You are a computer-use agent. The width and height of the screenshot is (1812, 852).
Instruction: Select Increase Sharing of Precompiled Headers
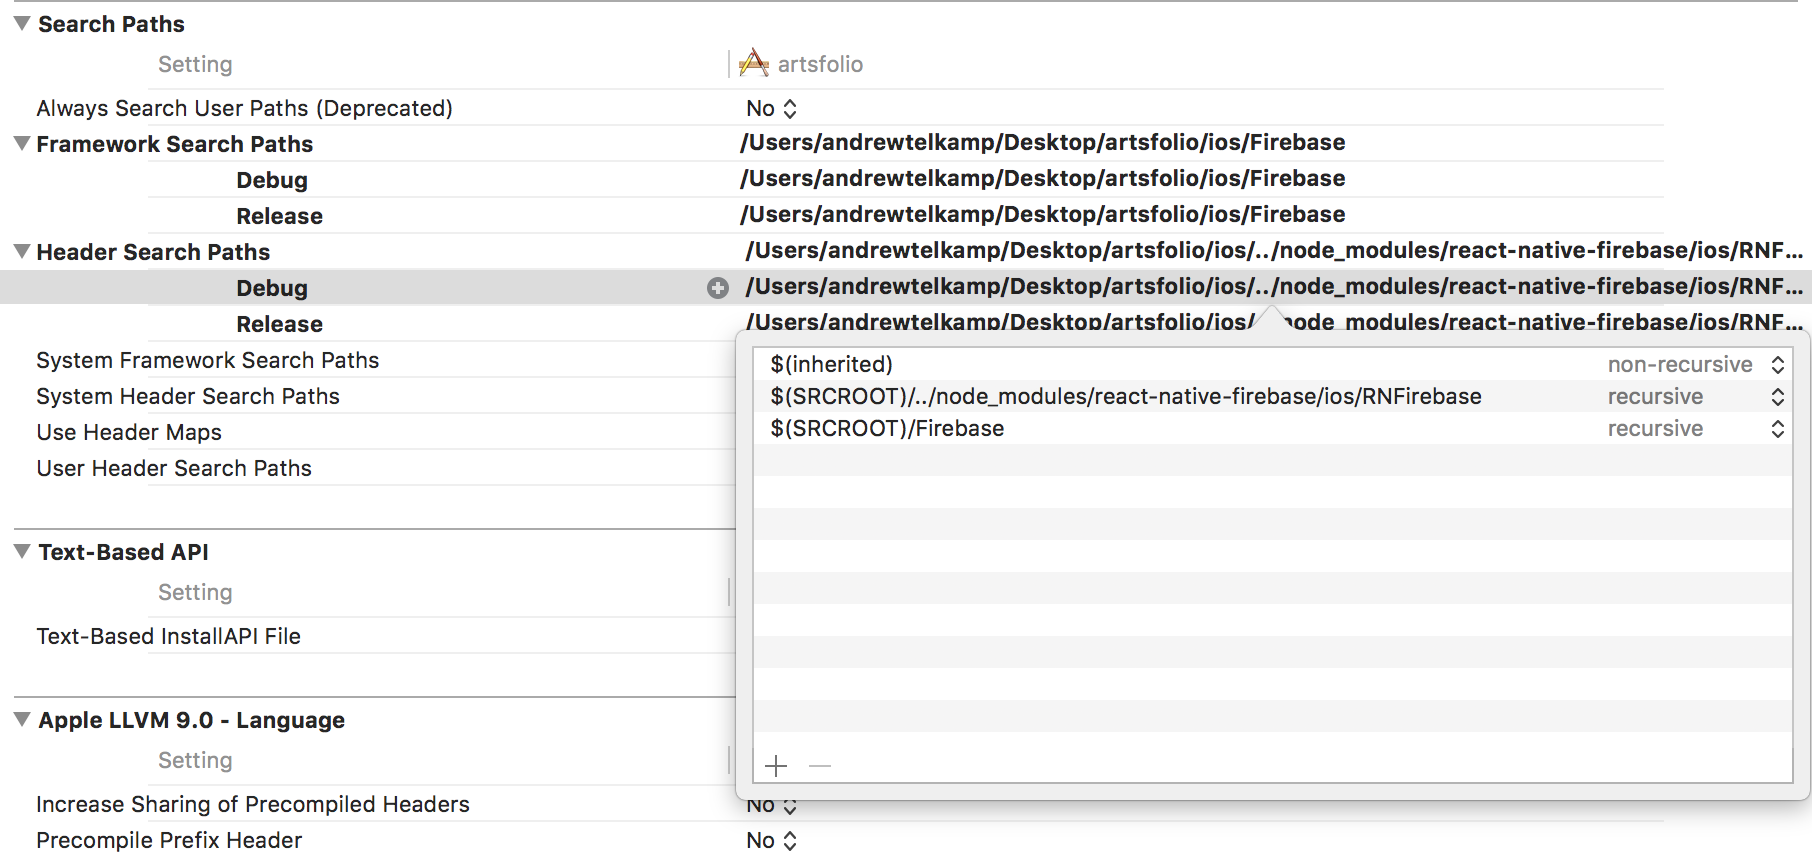[253, 804]
